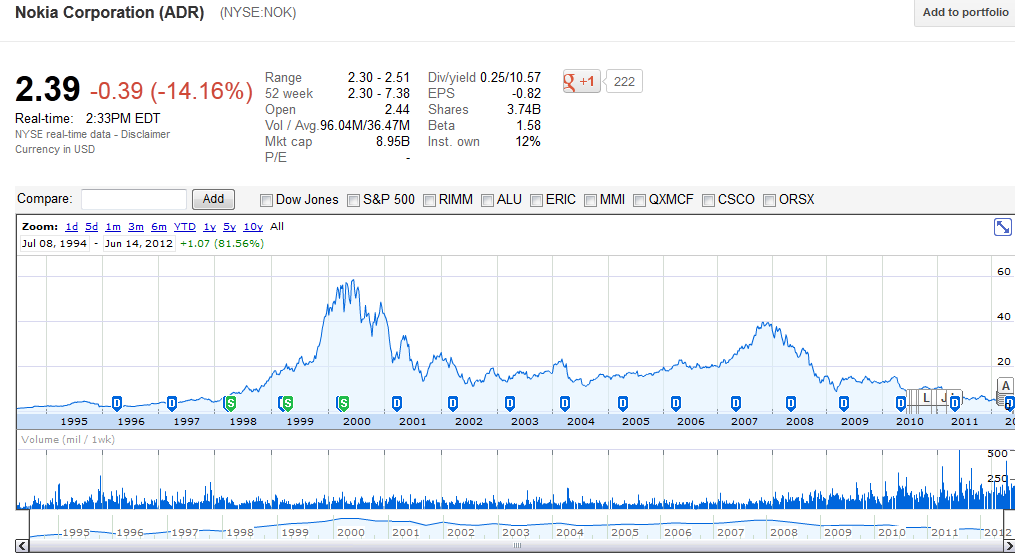Enable the ERIC comparison checkbox
Viewport: 1015px width, 553px height.
536,201
